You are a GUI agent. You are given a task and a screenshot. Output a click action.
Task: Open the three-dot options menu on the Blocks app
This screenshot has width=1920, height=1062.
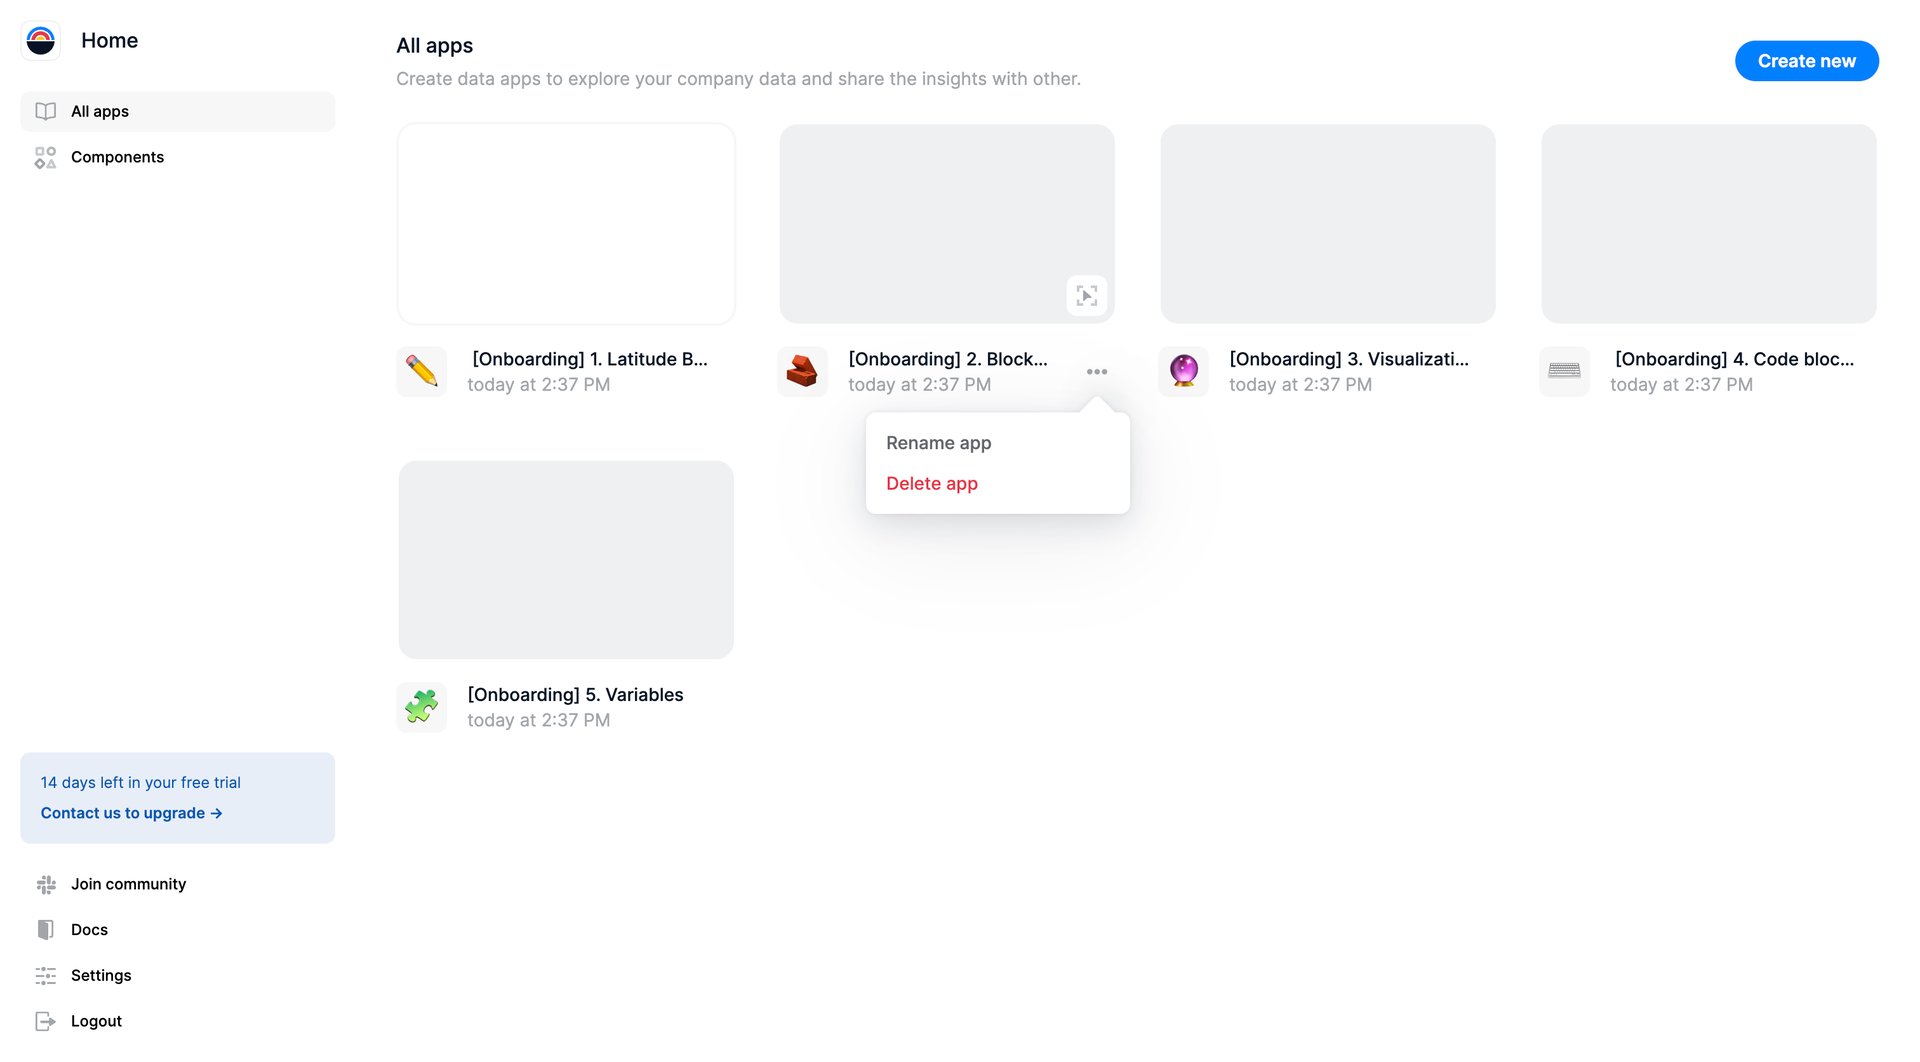(x=1096, y=371)
